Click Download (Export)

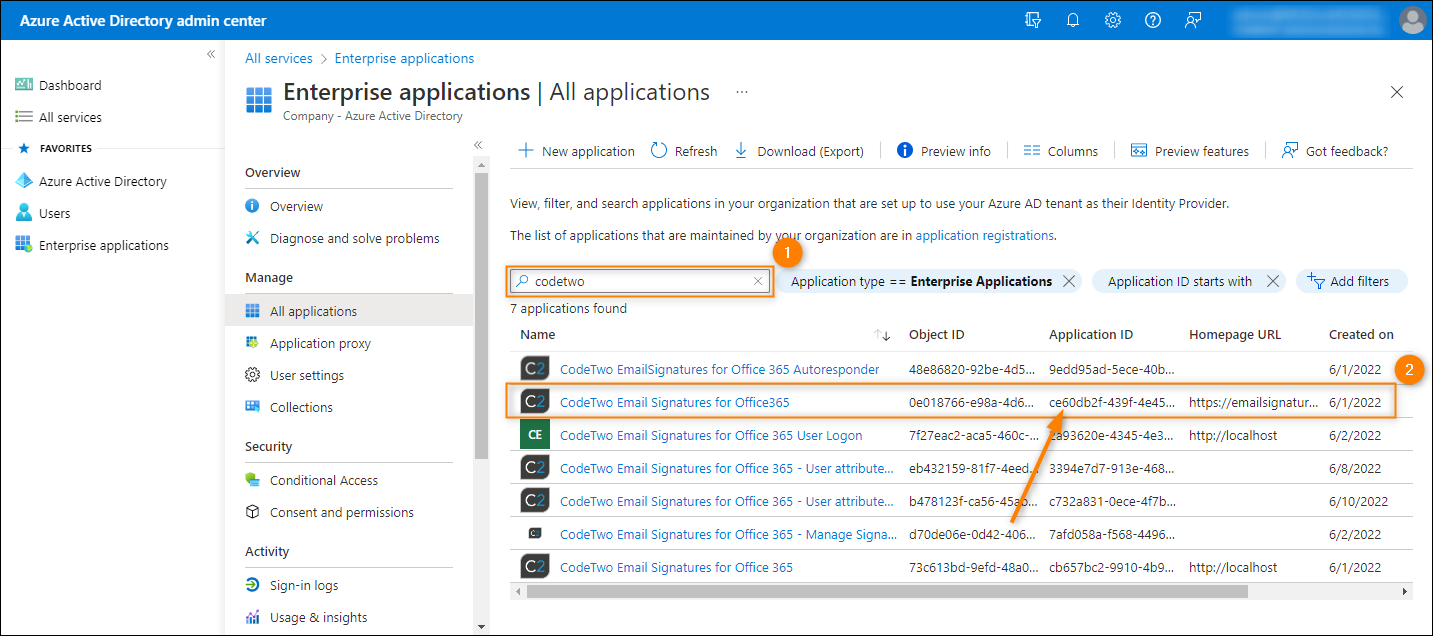[x=799, y=151]
